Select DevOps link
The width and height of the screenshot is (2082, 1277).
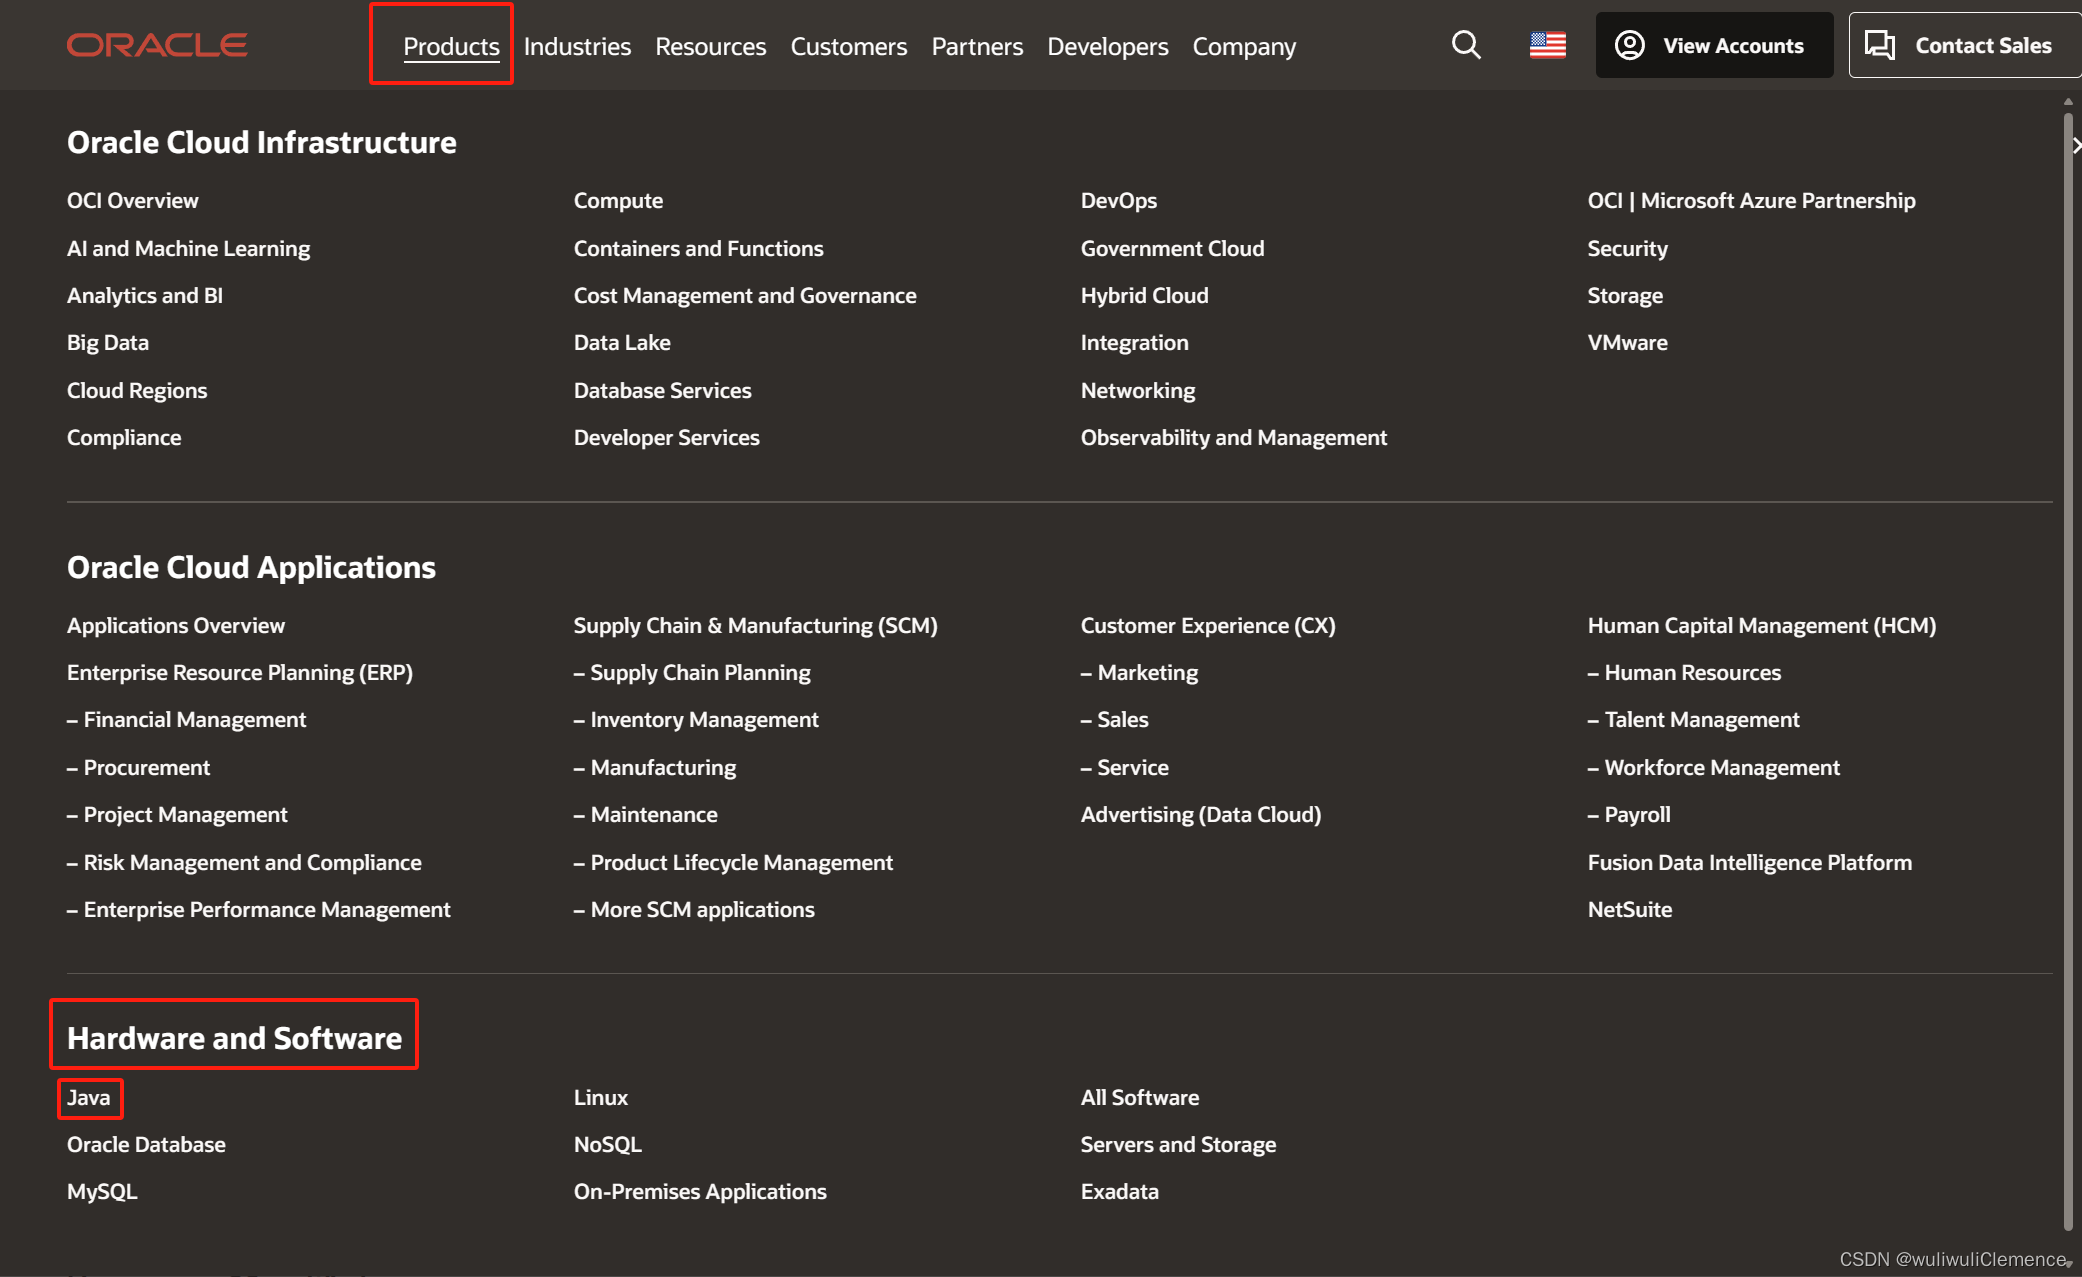pyautogui.click(x=1118, y=200)
